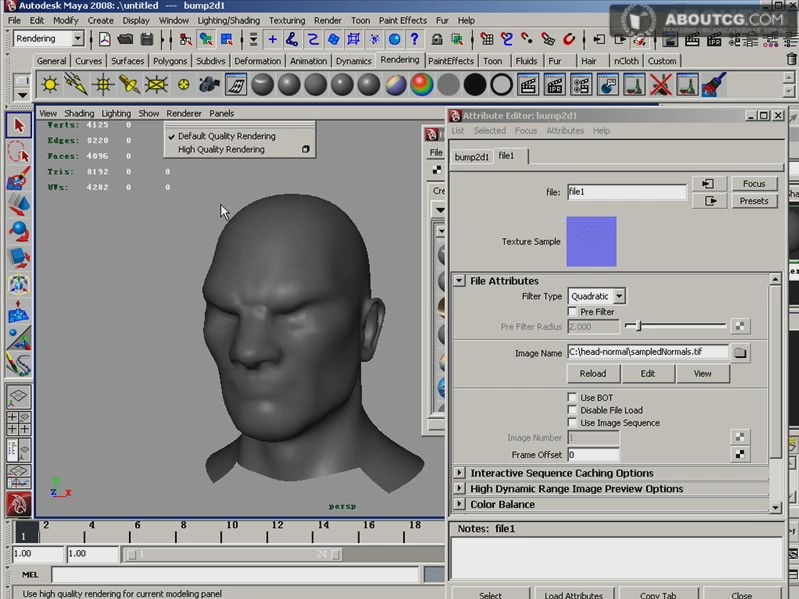Switch to the Polygons shelf tab
Image resolution: width=799 pixels, height=599 pixels.
(170, 61)
